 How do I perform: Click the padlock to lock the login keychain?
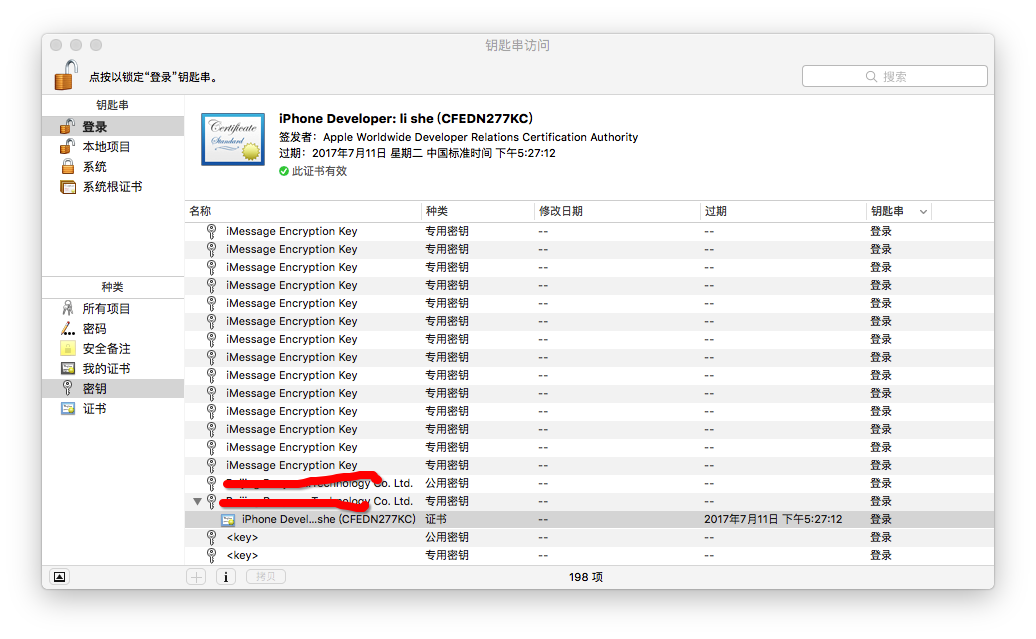click(66, 75)
